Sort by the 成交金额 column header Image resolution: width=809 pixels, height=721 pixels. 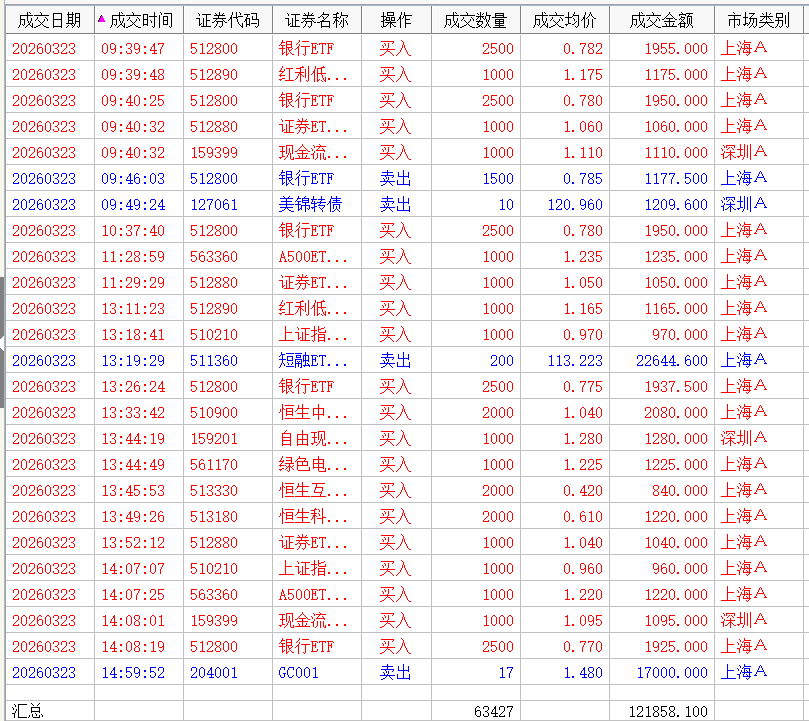click(661, 20)
